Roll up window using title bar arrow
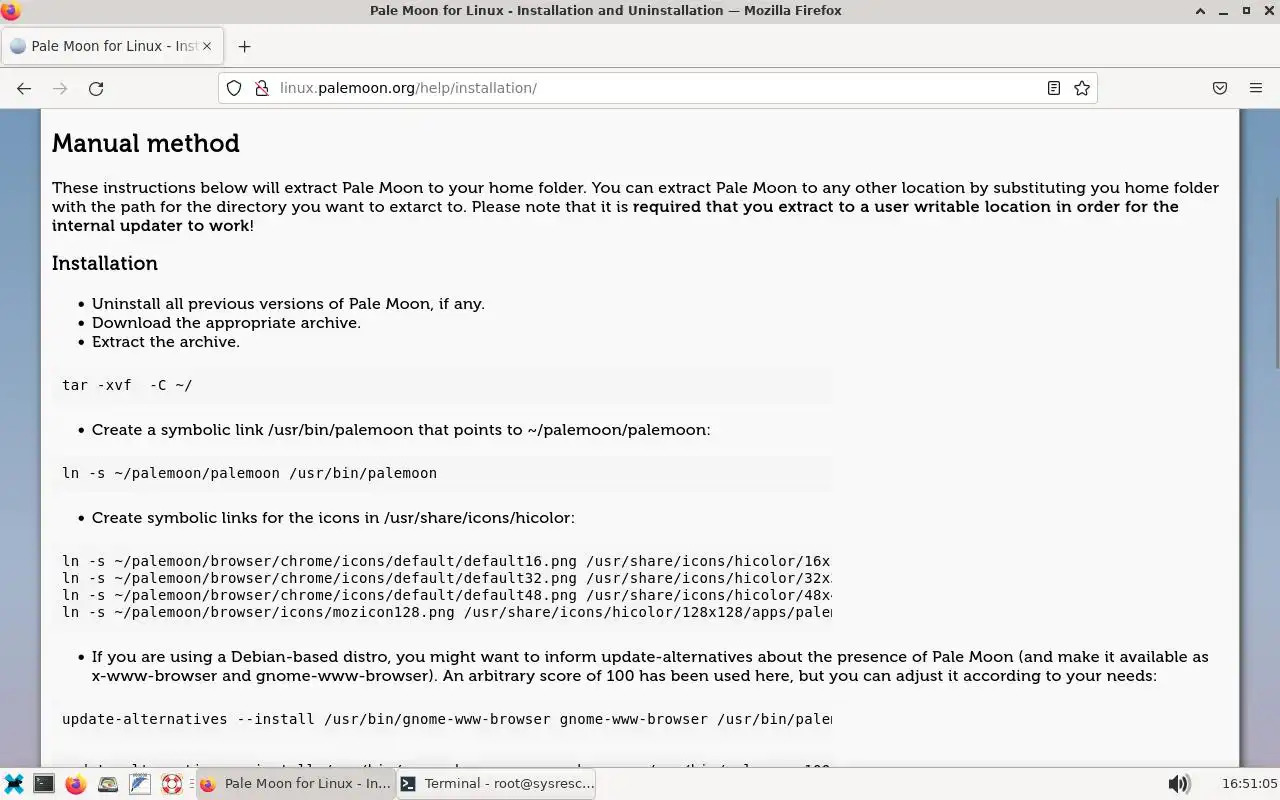This screenshot has width=1280, height=800. point(1200,11)
